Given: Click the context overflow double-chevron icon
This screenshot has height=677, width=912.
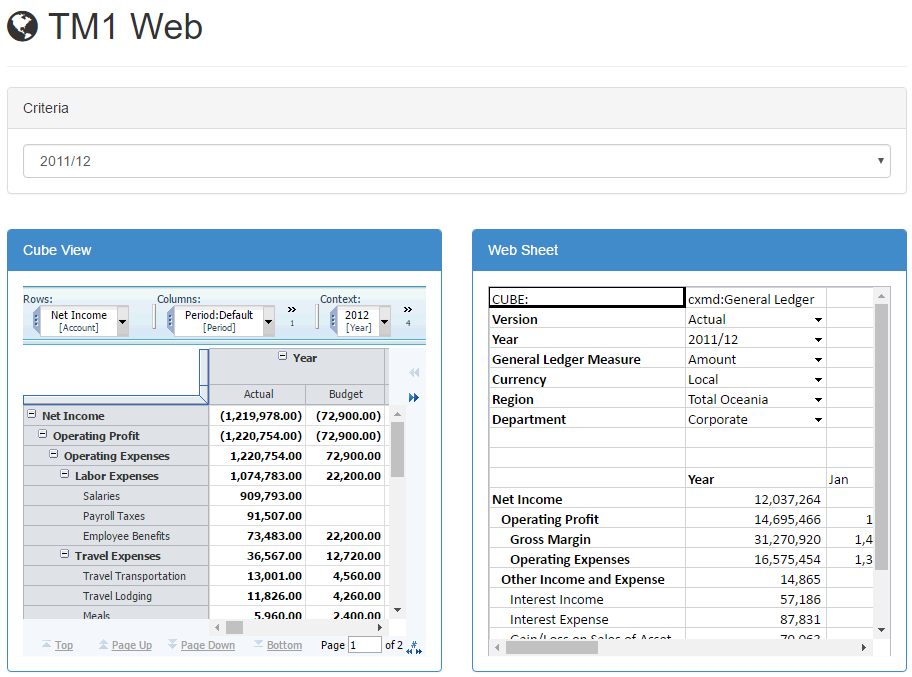Looking at the screenshot, I should tap(408, 309).
